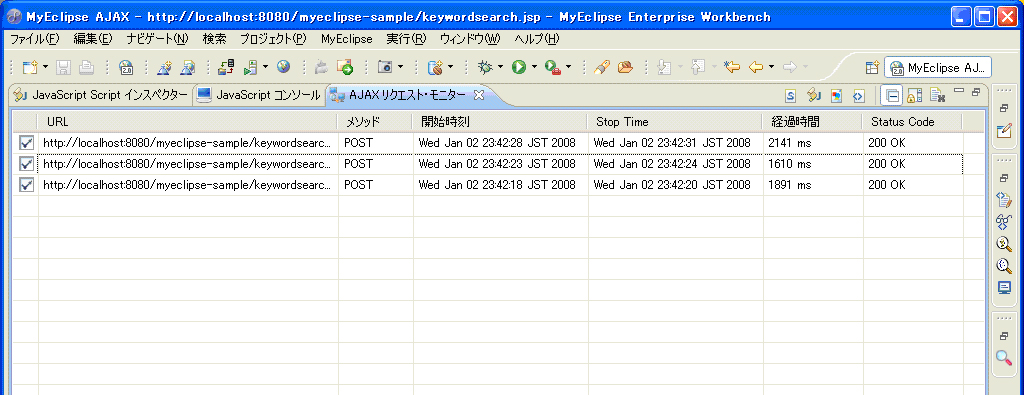Click the monitor icon in right sidebar
Screen dimensions: 1024x395
point(1004,288)
